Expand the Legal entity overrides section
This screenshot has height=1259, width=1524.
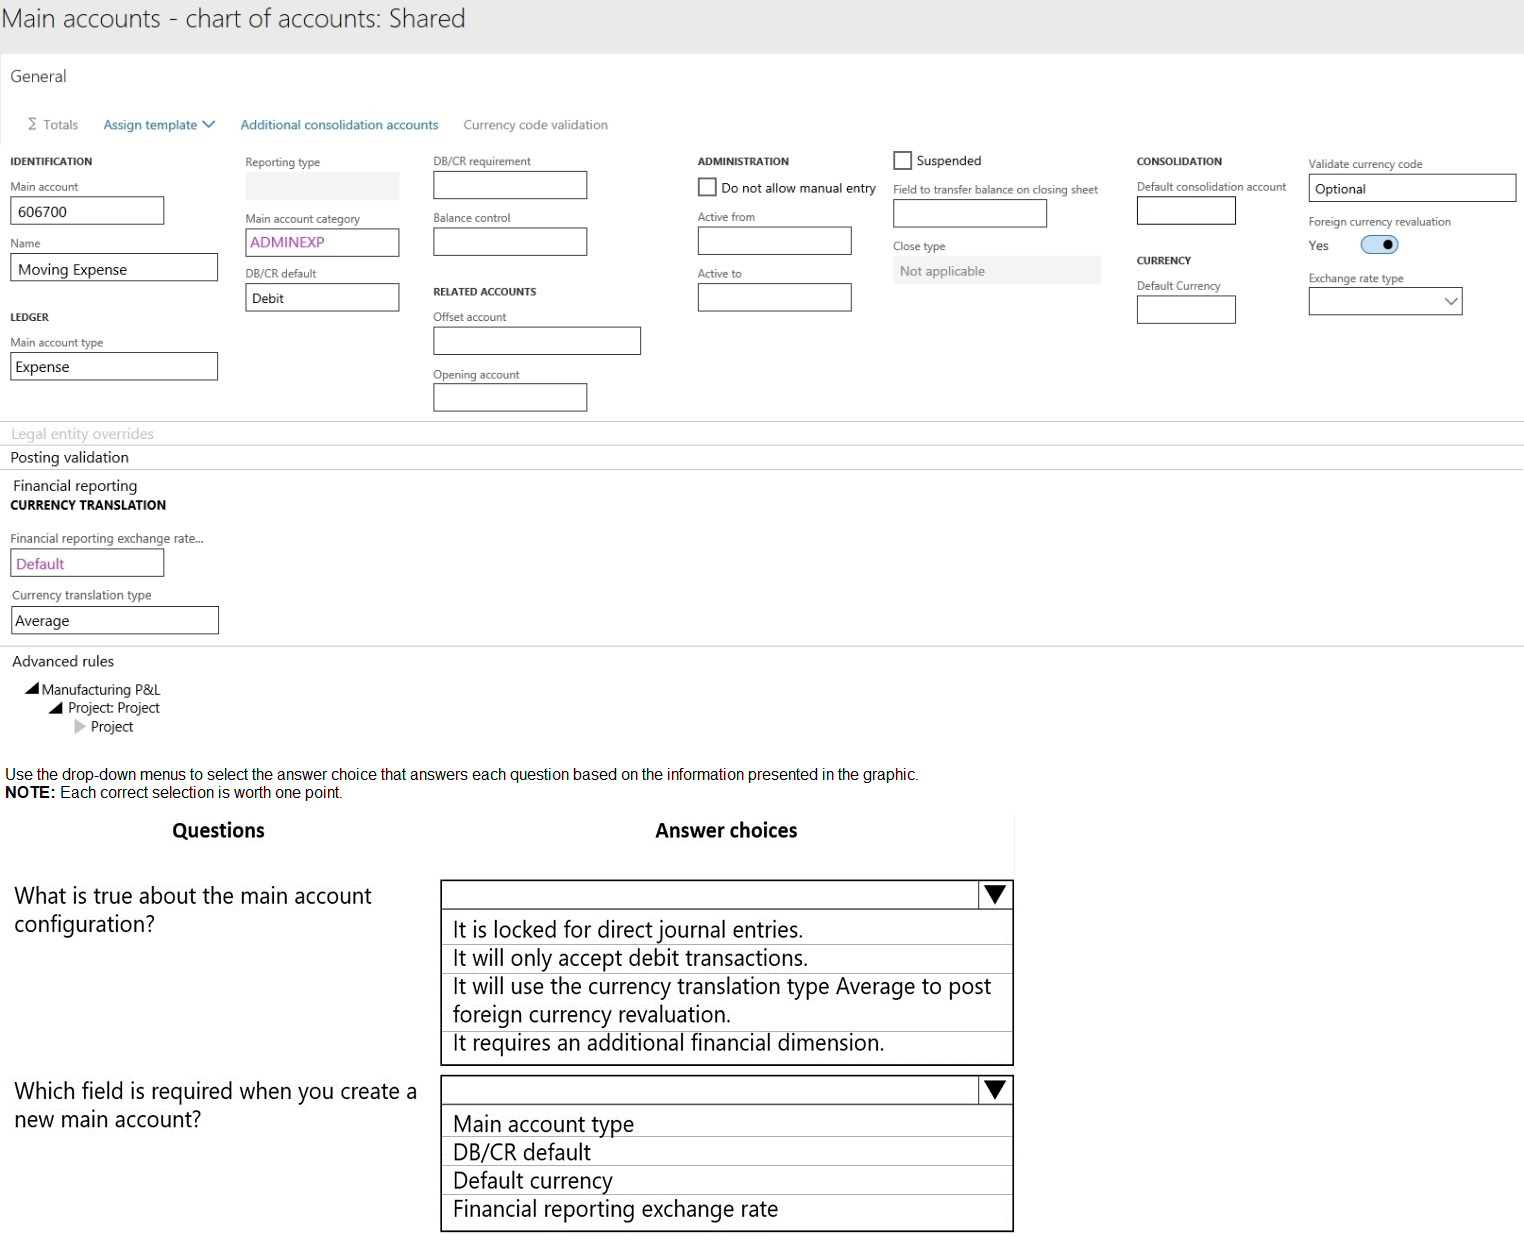(82, 434)
